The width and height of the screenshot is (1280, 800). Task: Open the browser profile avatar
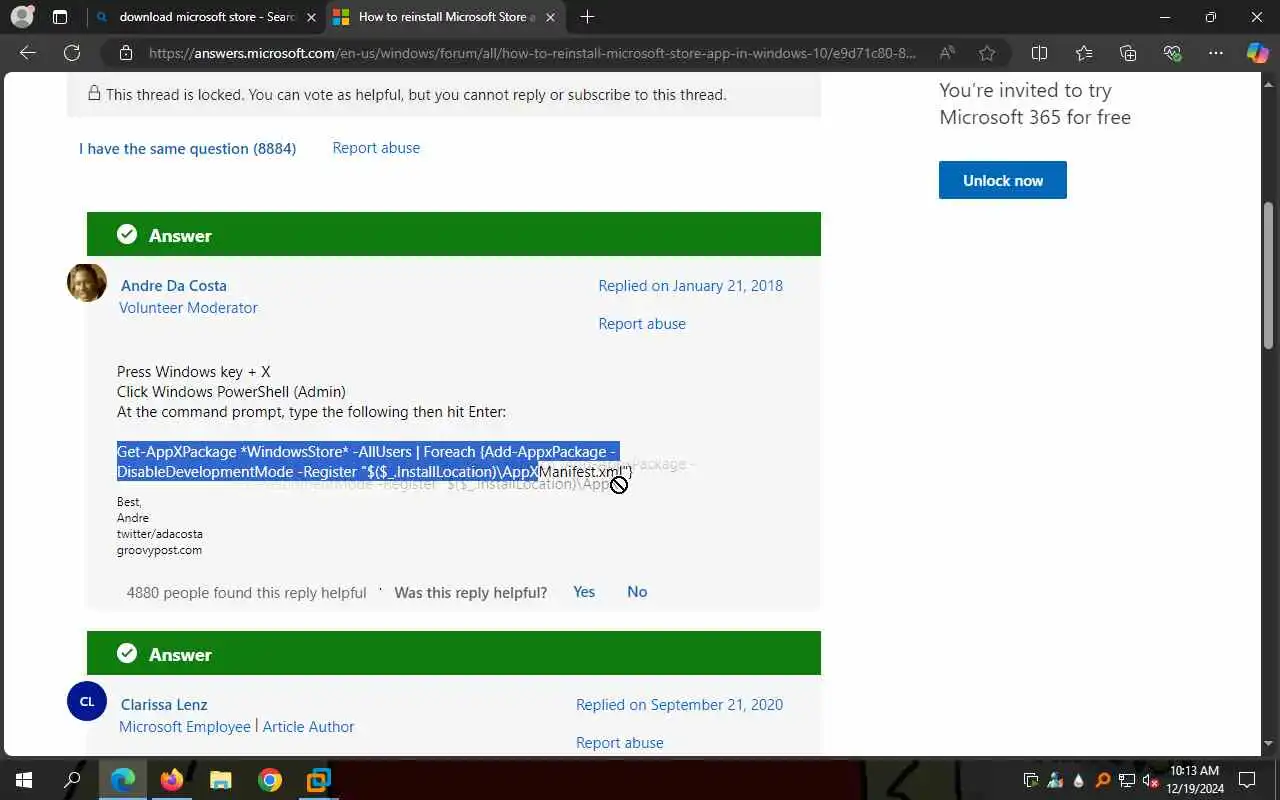click(x=21, y=17)
